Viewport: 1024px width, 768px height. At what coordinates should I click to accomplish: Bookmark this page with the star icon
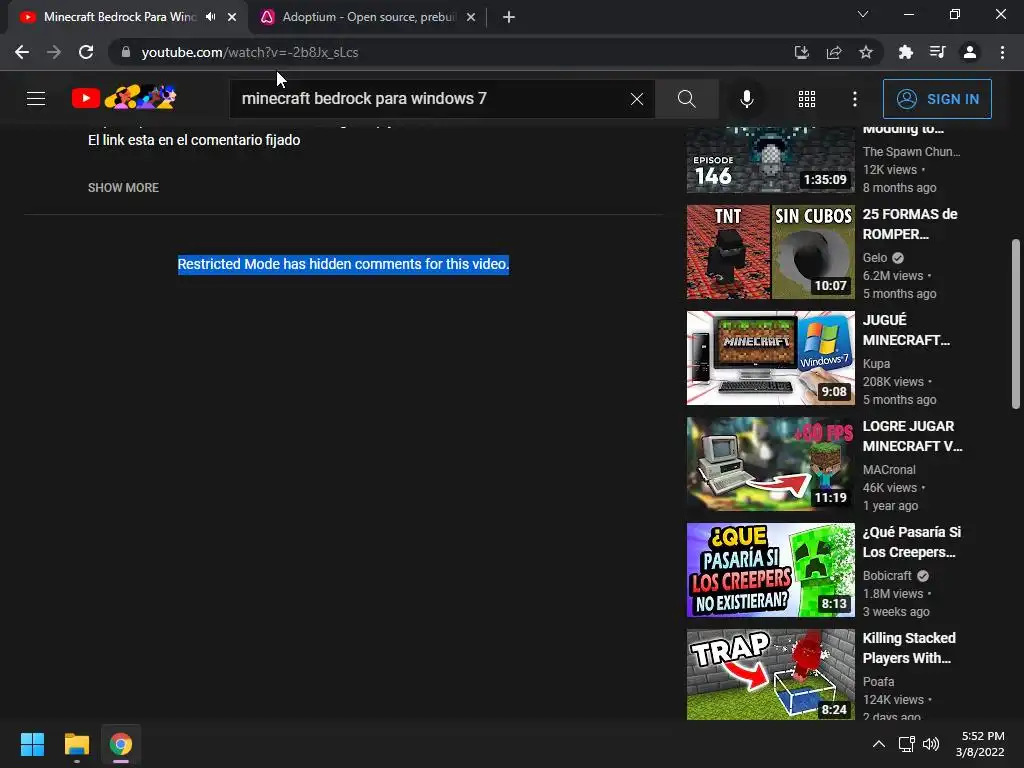pyautogui.click(x=866, y=52)
